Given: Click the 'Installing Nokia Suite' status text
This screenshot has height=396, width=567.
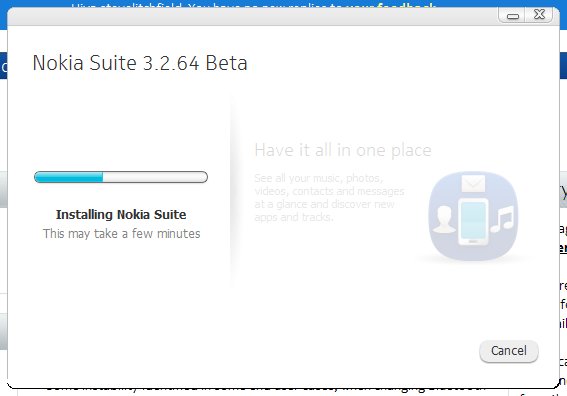Looking at the screenshot, I should (x=121, y=214).
